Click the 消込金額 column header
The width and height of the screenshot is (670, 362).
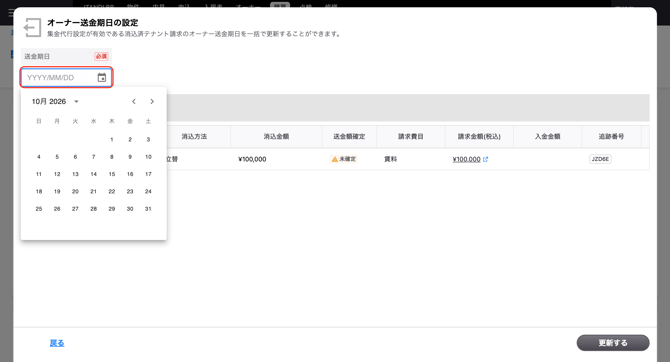[276, 136]
